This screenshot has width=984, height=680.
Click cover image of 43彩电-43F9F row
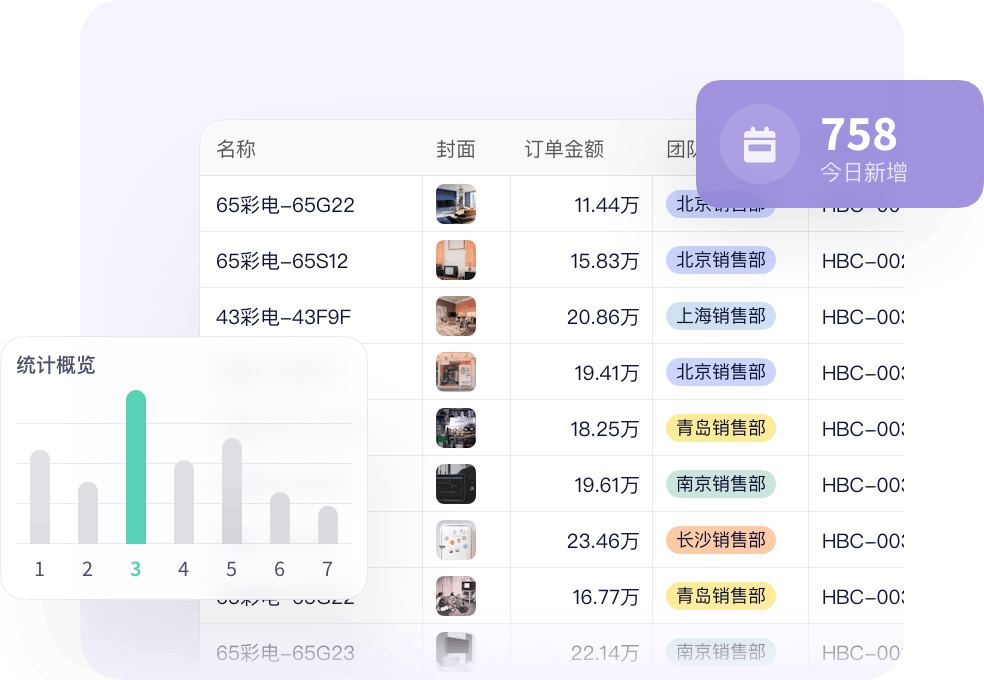456,316
